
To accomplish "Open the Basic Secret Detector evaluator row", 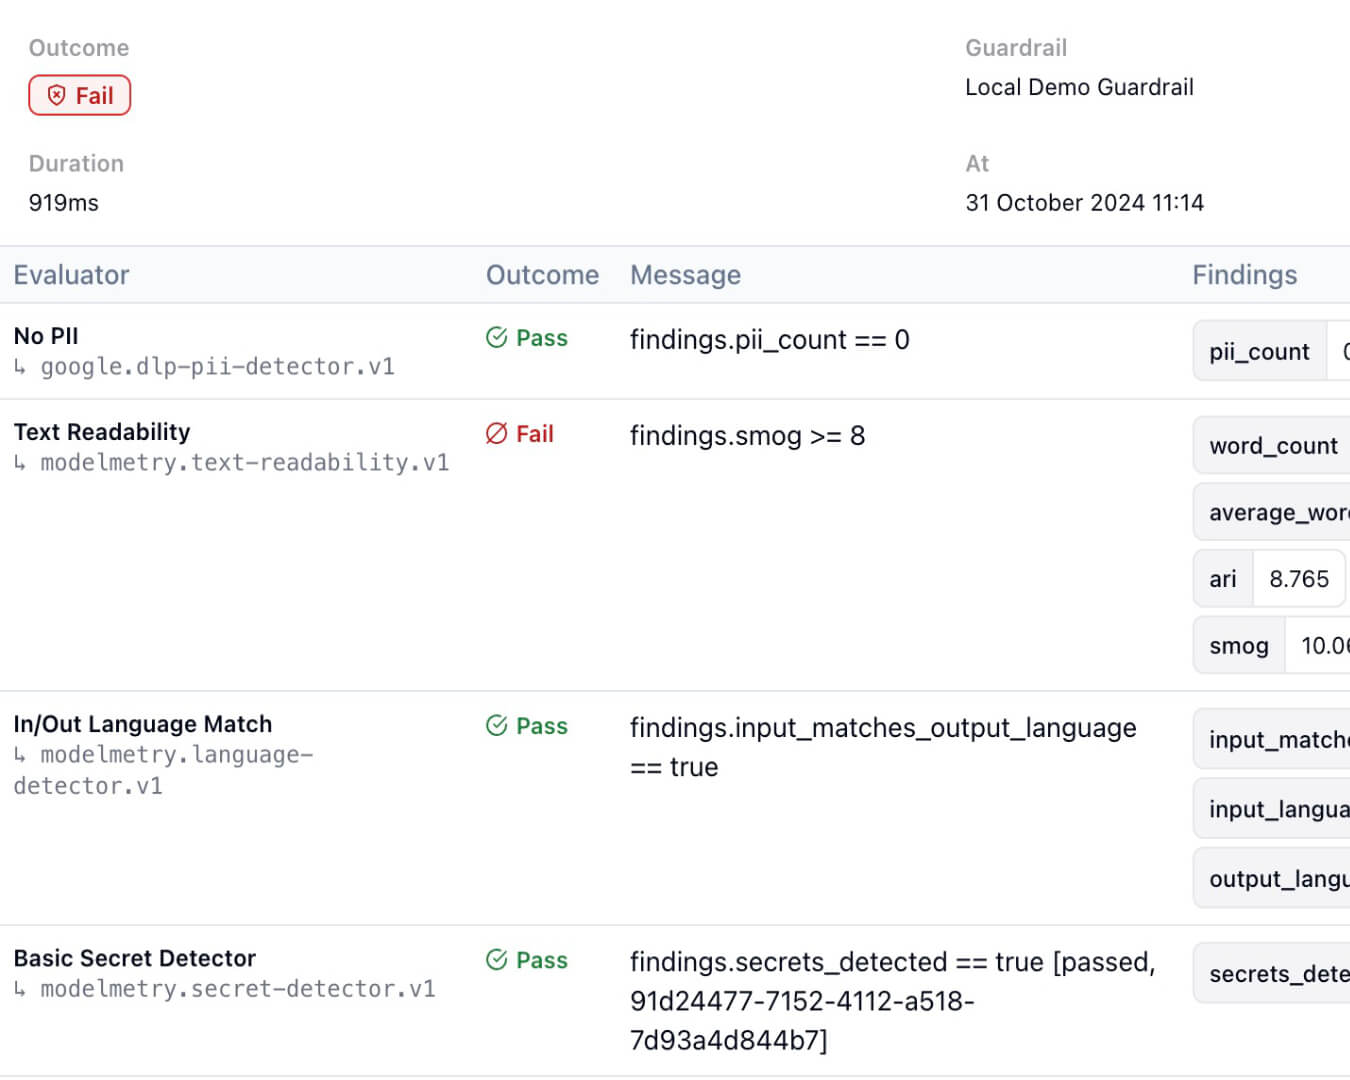I will 135,958.
